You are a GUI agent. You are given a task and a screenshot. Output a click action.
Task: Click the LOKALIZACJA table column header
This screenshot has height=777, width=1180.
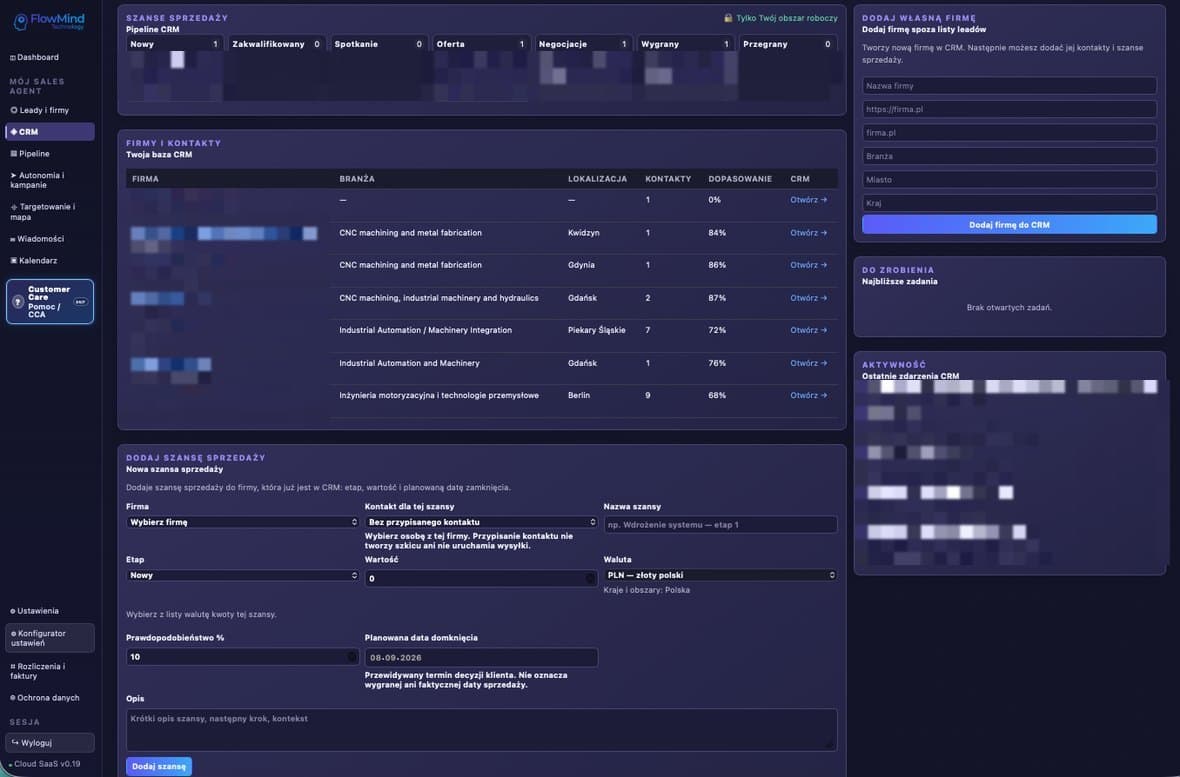[x=598, y=179]
